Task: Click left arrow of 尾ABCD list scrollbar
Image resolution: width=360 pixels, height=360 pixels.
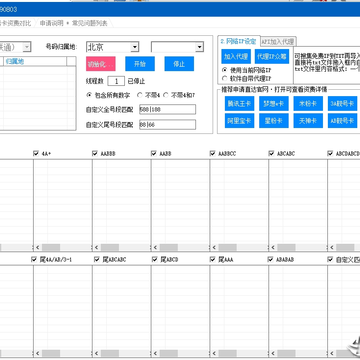Action: pyautogui.click(x=155, y=353)
